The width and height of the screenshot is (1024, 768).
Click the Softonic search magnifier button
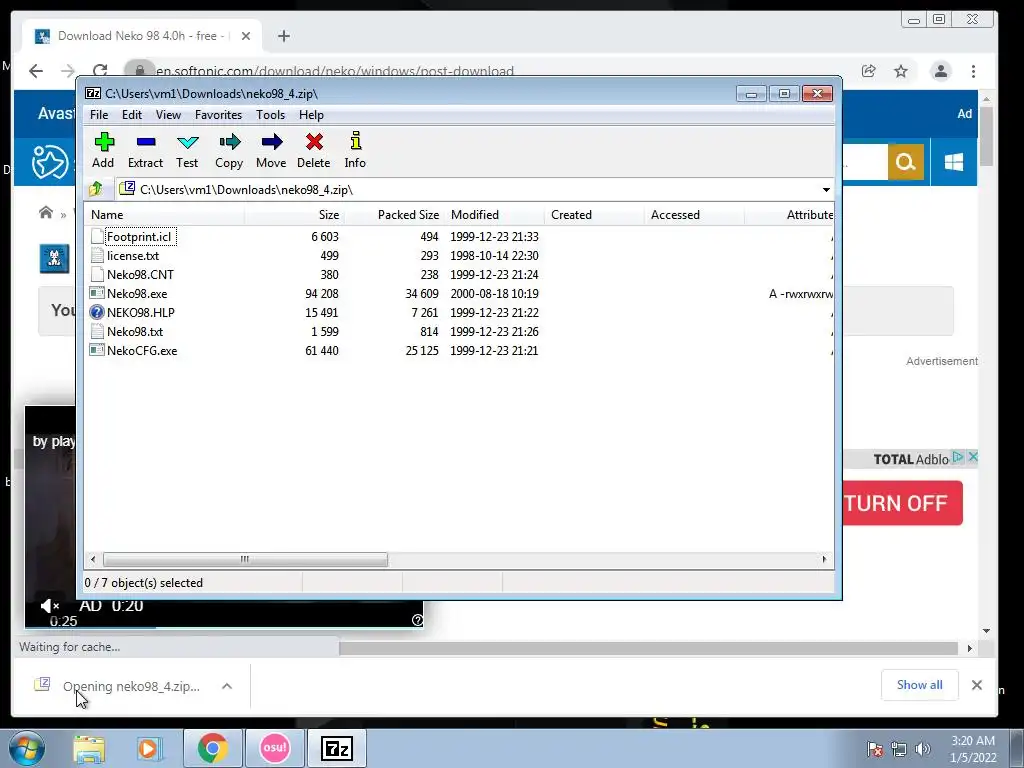coord(905,161)
